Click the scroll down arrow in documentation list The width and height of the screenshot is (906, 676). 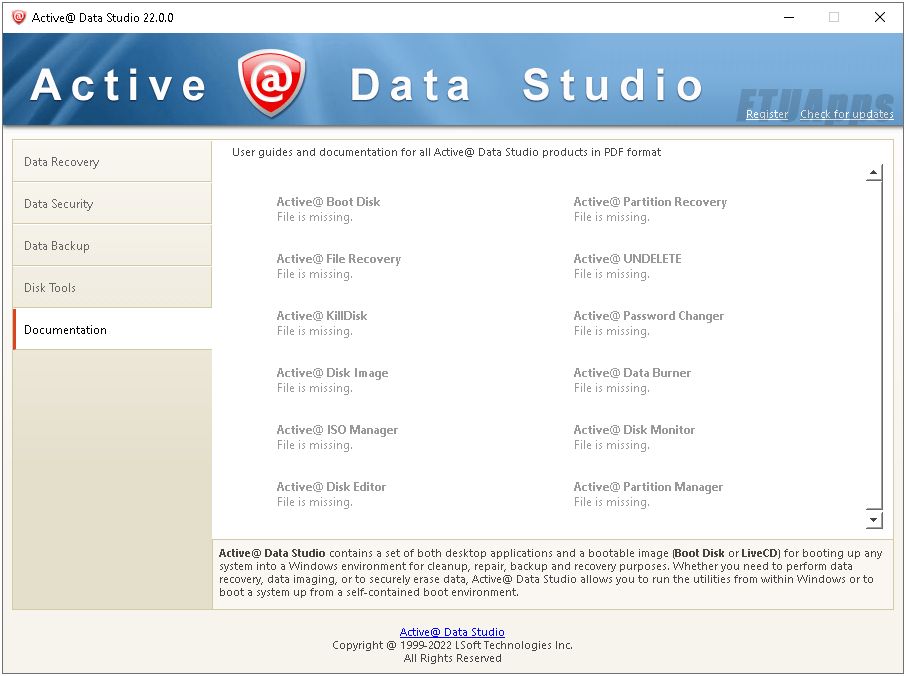click(x=874, y=520)
